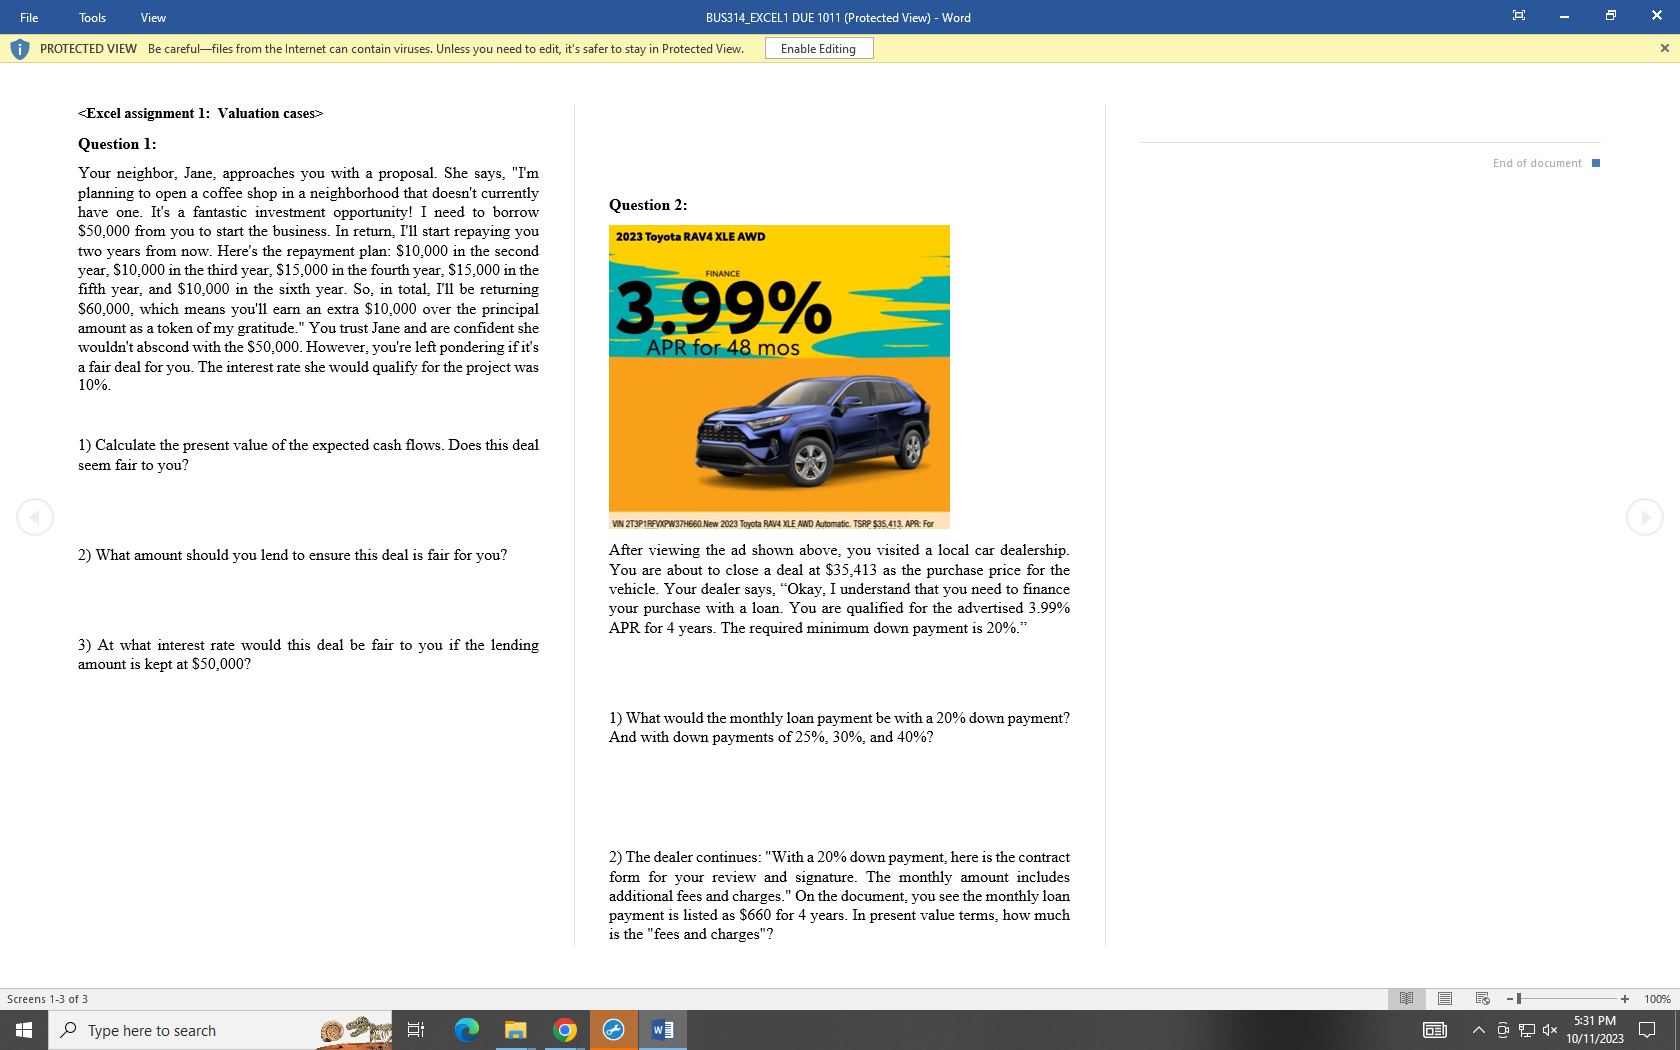Open File Explorer from the taskbar

tap(516, 1030)
